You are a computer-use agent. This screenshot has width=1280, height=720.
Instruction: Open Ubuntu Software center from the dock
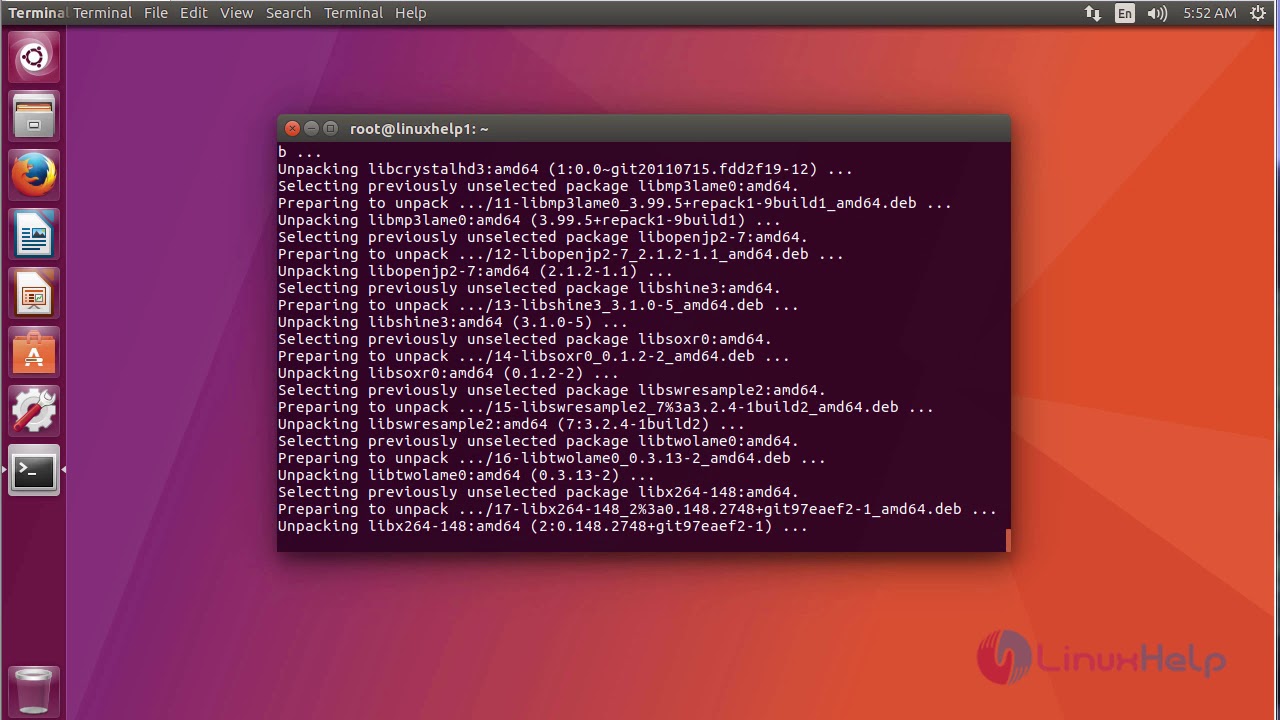click(x=34, y=353)
